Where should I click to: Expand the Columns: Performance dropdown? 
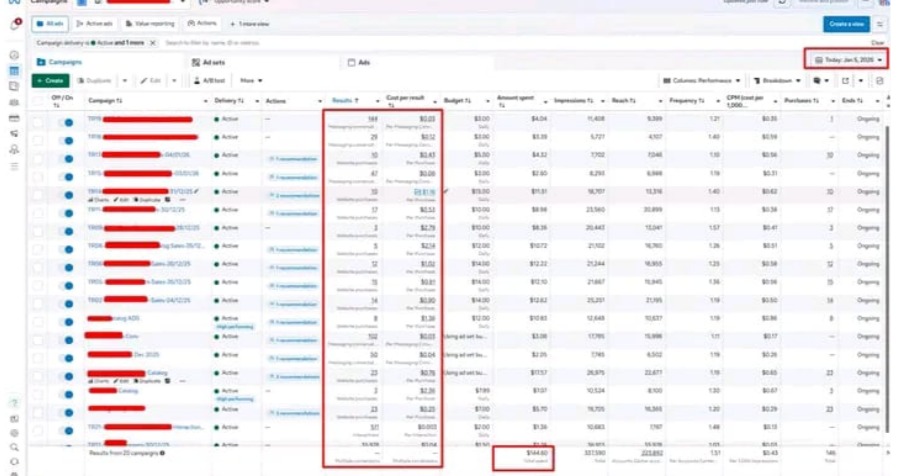coord(701,80)
